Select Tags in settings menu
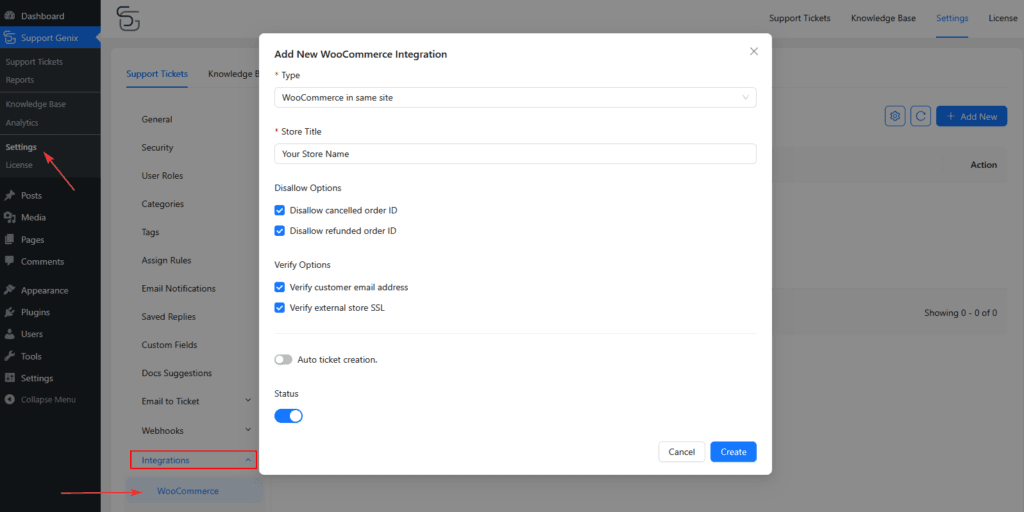 pyautogui.click(x=150, y=232)
